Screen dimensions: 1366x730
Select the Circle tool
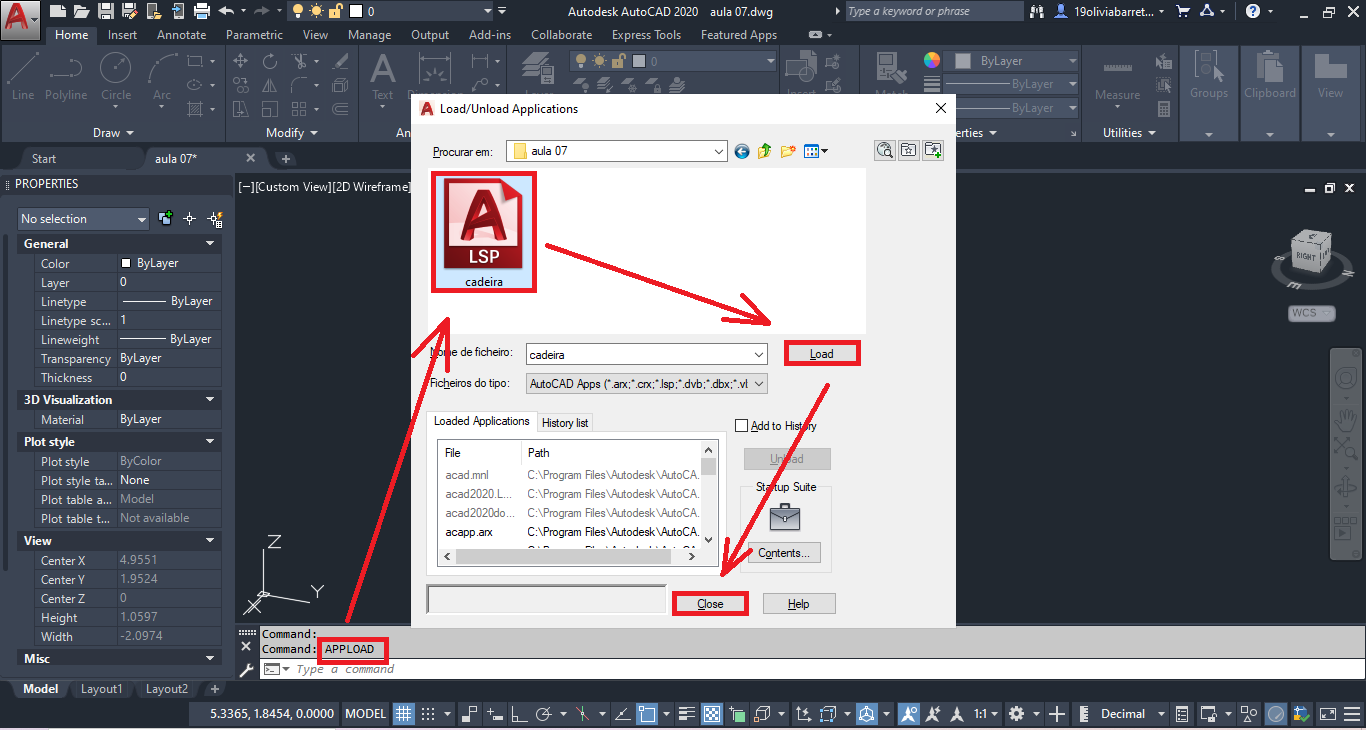coord(116,76)
